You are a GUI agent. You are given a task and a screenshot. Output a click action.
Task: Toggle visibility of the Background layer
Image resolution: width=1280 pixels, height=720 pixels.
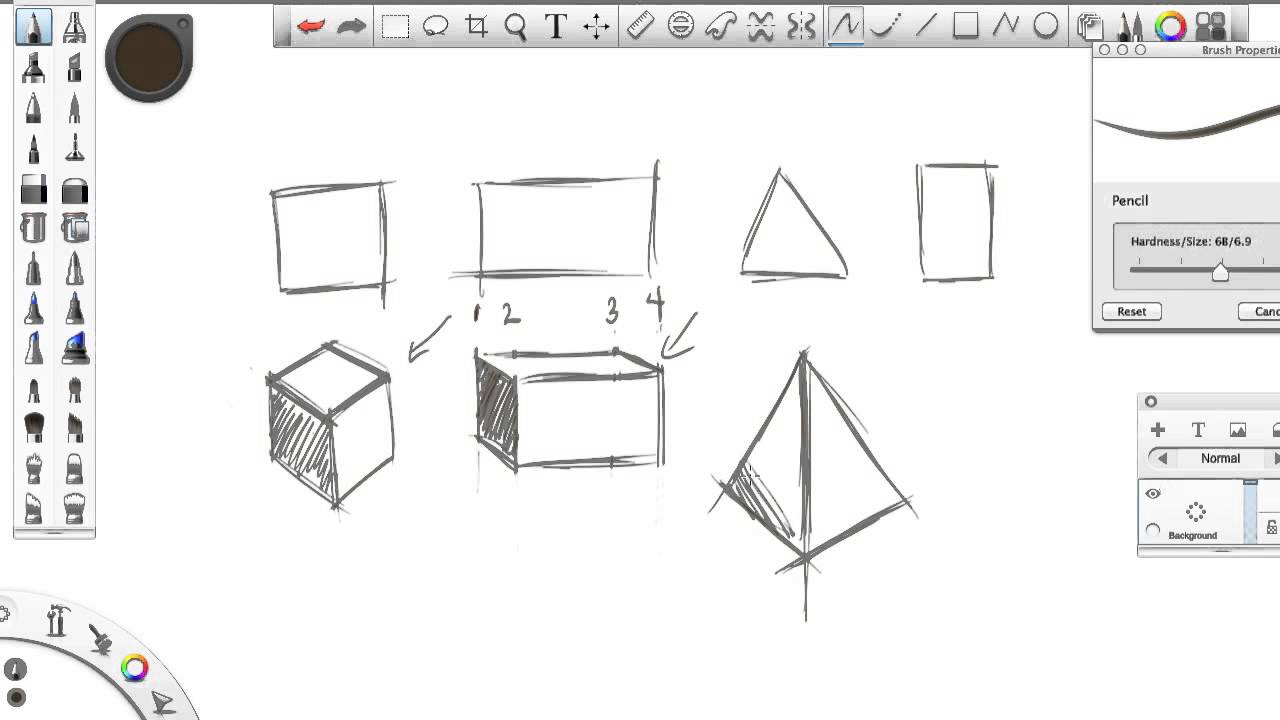coord(1153,493)
